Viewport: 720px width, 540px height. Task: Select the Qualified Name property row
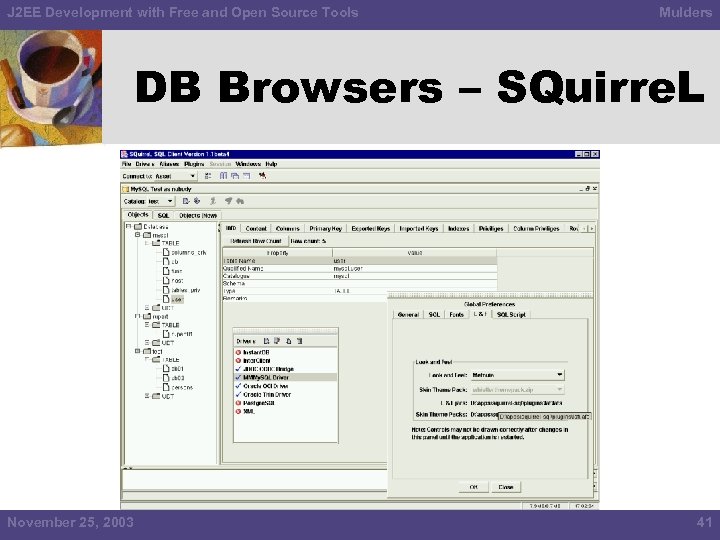click(x=360, y=269)
